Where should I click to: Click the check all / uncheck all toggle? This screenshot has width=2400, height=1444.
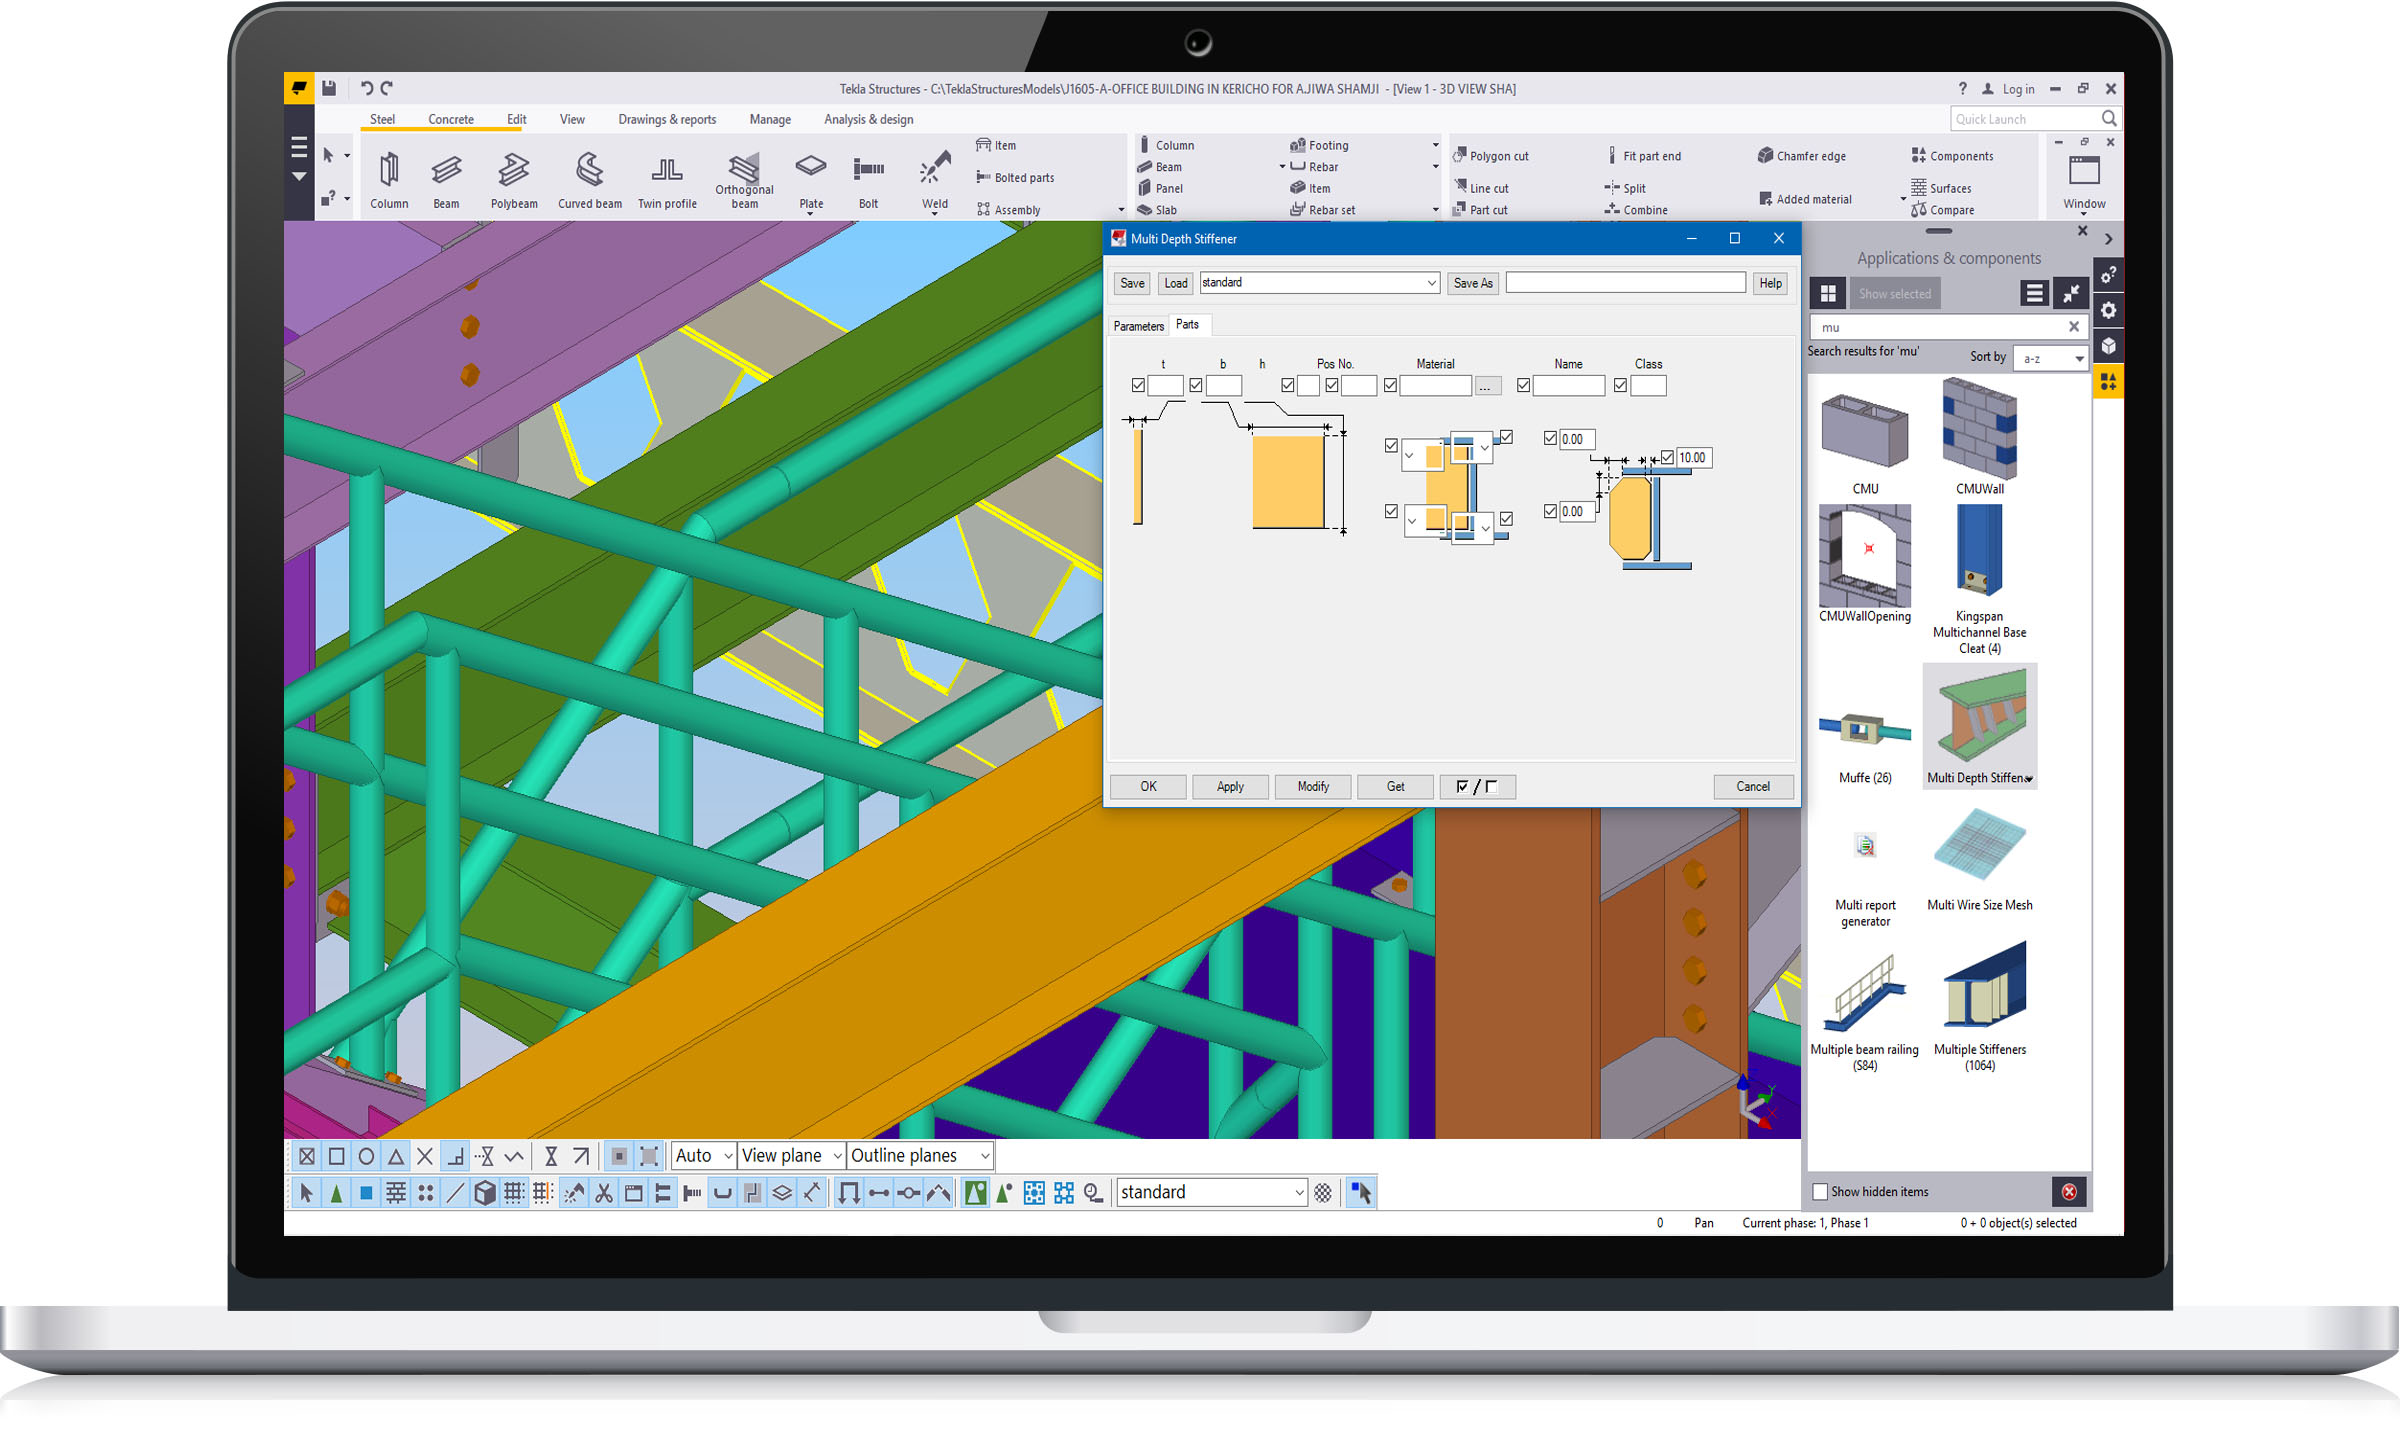pos(1477,786)
